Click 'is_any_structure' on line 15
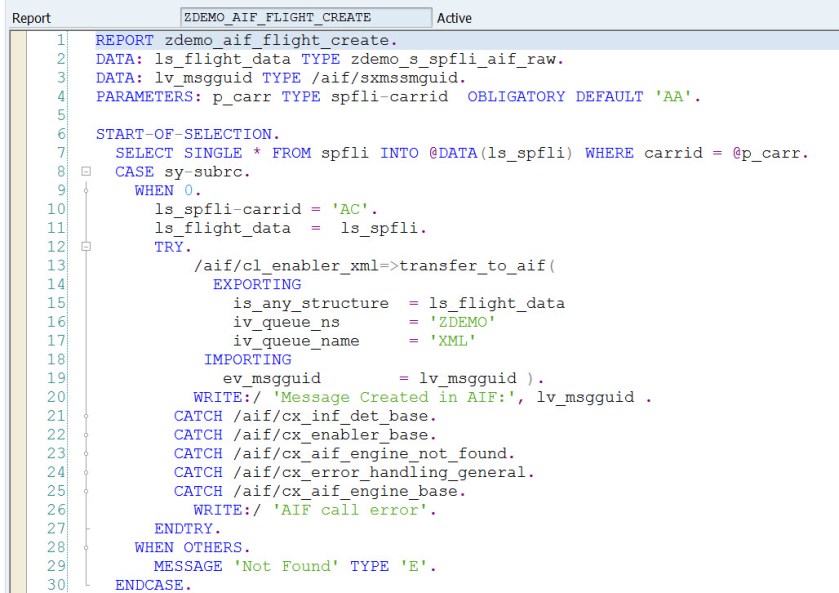839x593 pixels. coord(311,303)
